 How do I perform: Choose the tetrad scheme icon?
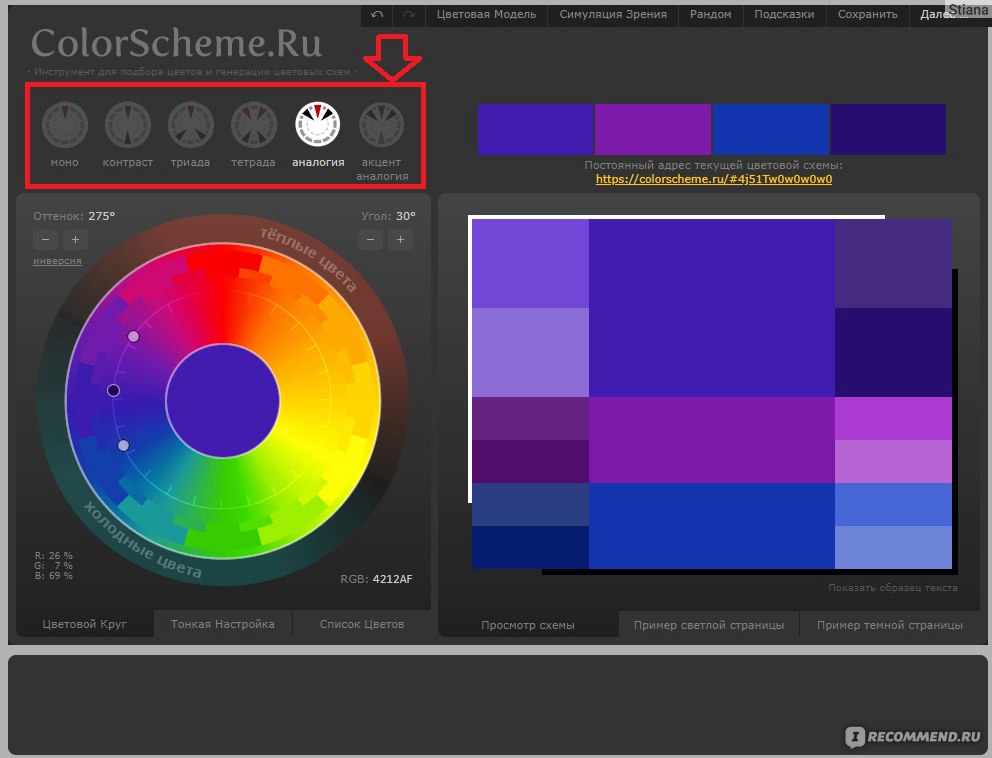pos(254,125)
